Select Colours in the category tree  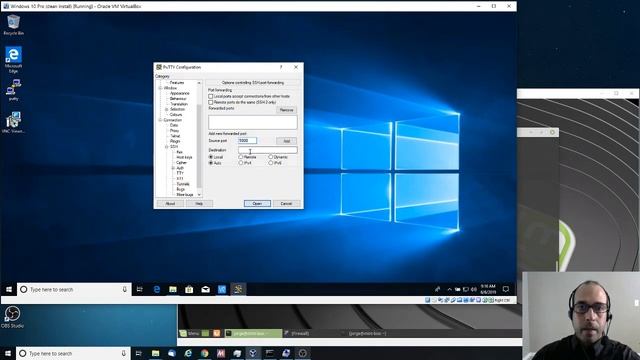click(176, 115)
